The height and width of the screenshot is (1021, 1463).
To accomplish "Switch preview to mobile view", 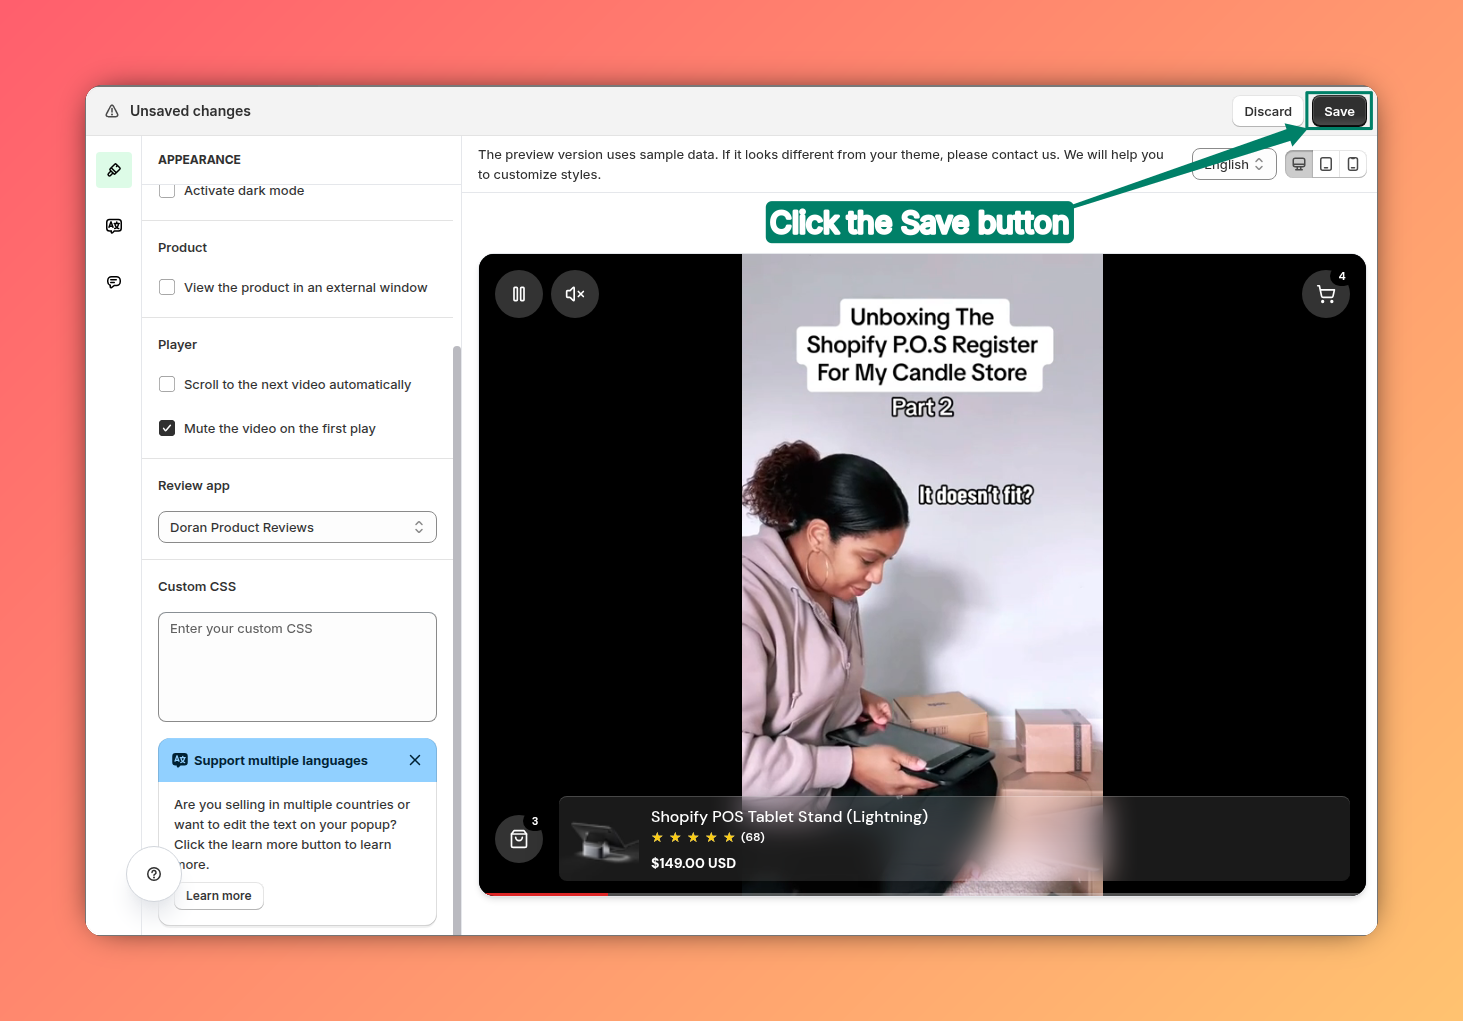I will (x=1353, y=164).
